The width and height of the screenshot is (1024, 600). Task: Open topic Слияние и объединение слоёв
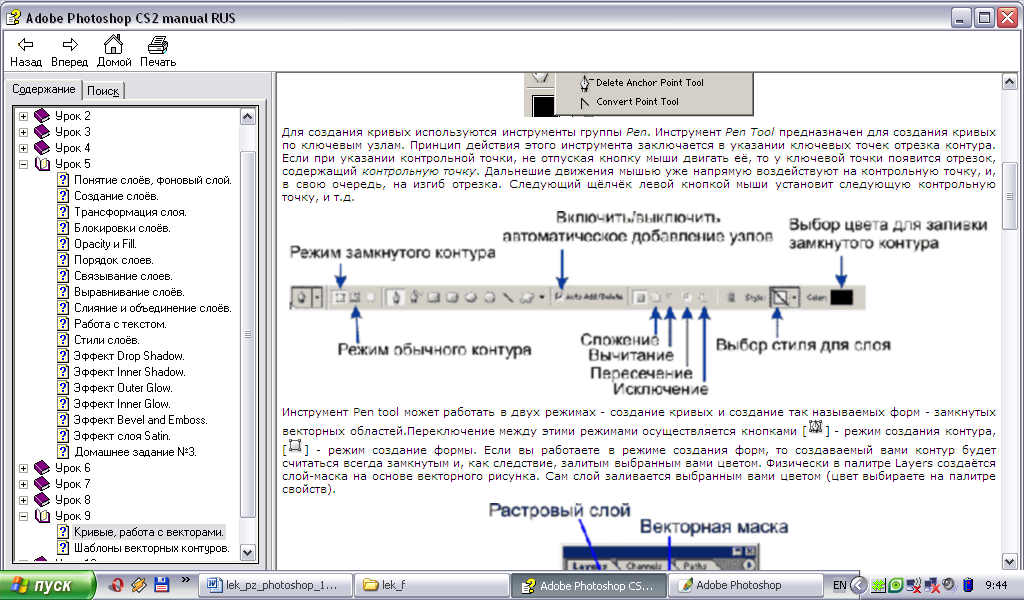coord(153,308)
